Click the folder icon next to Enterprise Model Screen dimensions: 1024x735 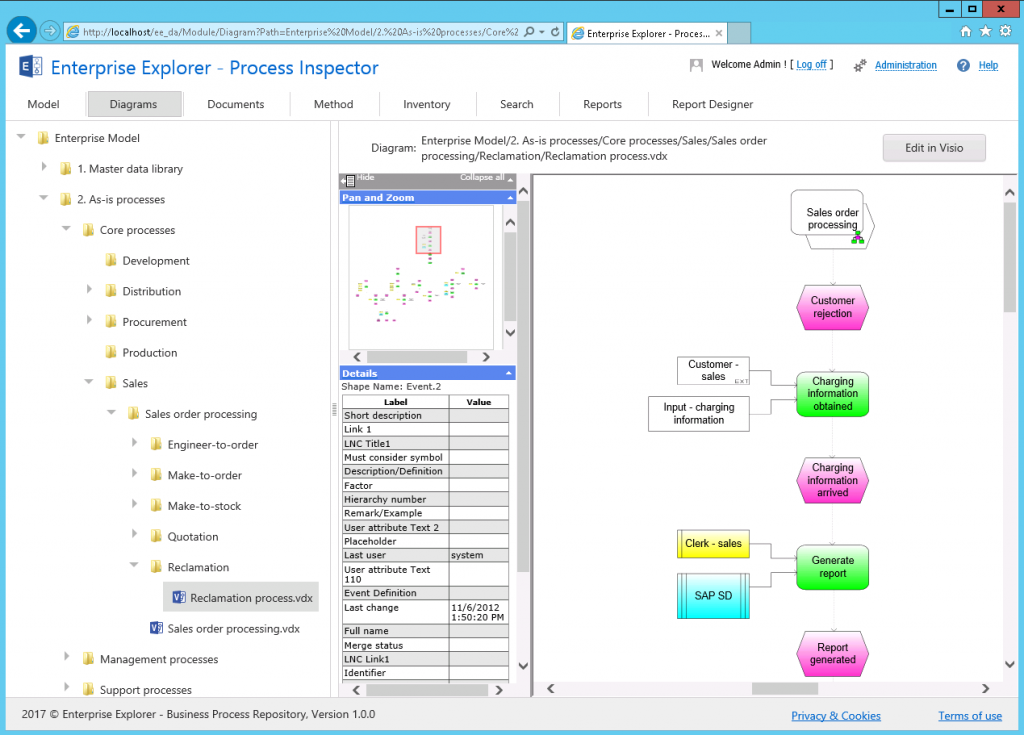point(43,138)
